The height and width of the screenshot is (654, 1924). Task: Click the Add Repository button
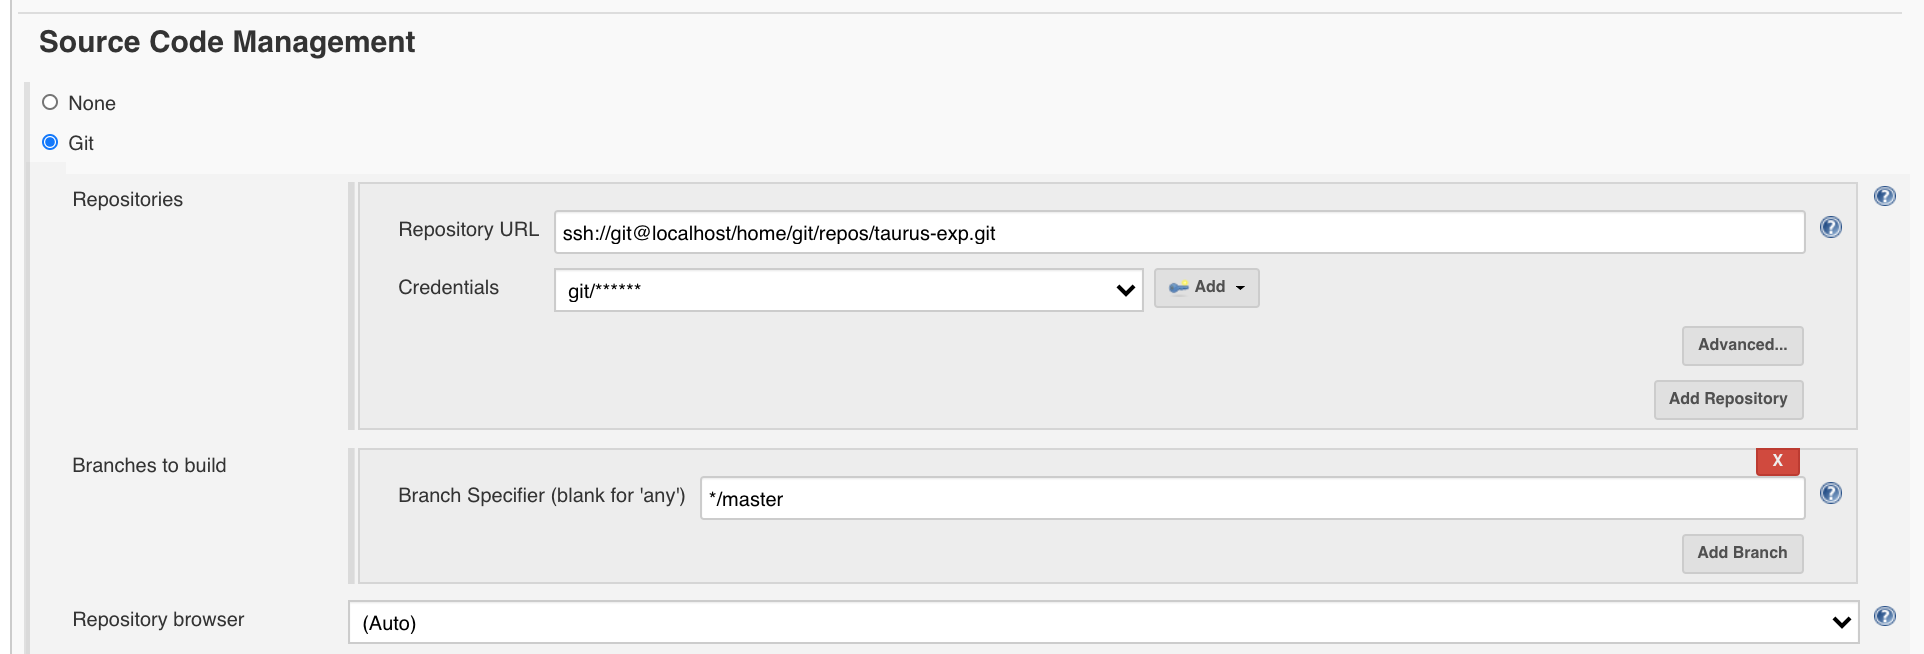(x=1728, y=399)
